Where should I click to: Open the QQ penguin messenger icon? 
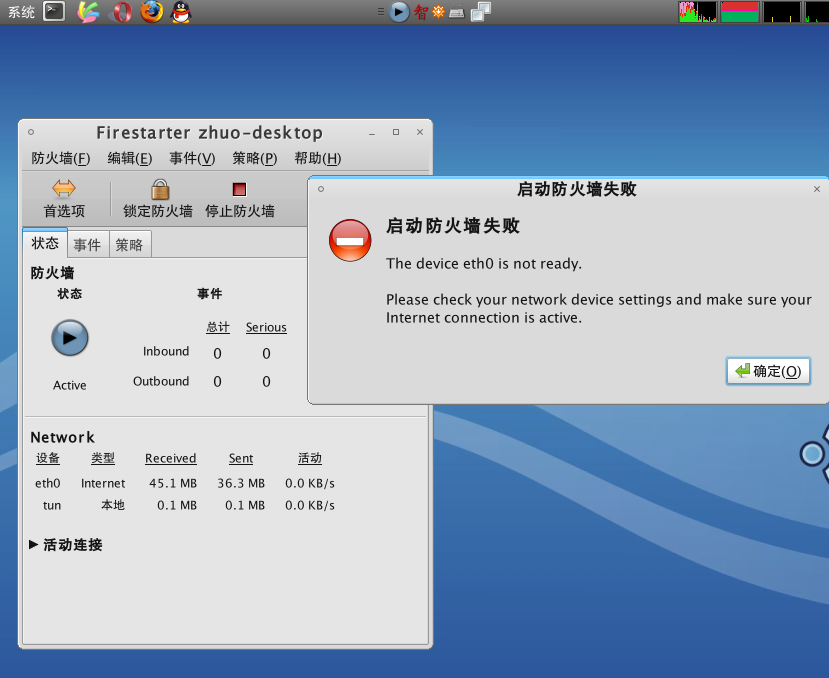point(181,12)
